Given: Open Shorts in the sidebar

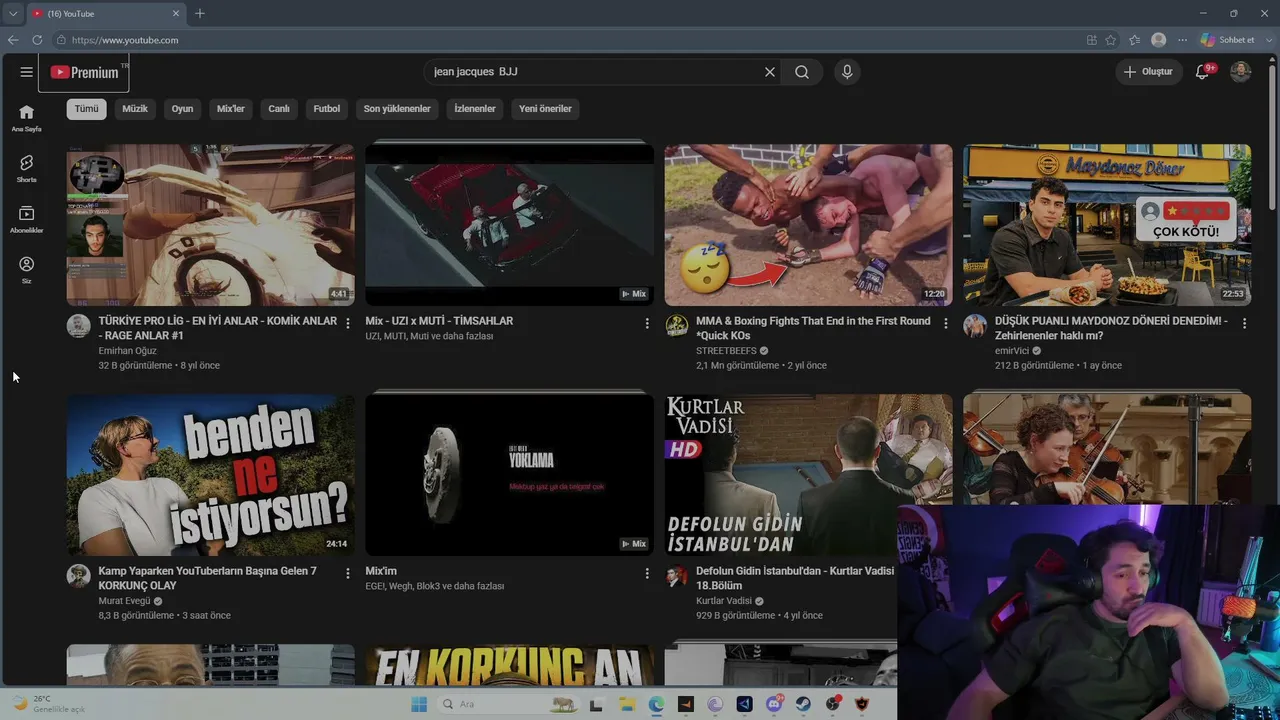Looking at the screenshot, I should point(26,168).
